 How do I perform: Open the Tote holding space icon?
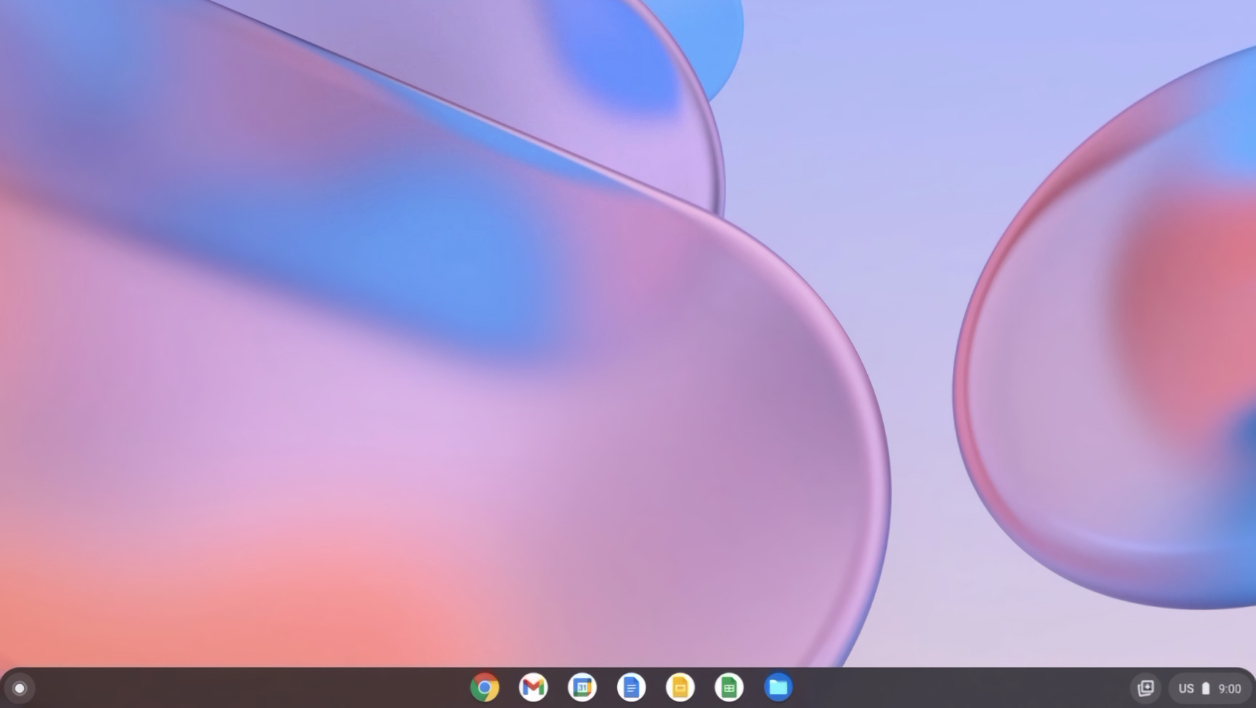click(1146, 688)
